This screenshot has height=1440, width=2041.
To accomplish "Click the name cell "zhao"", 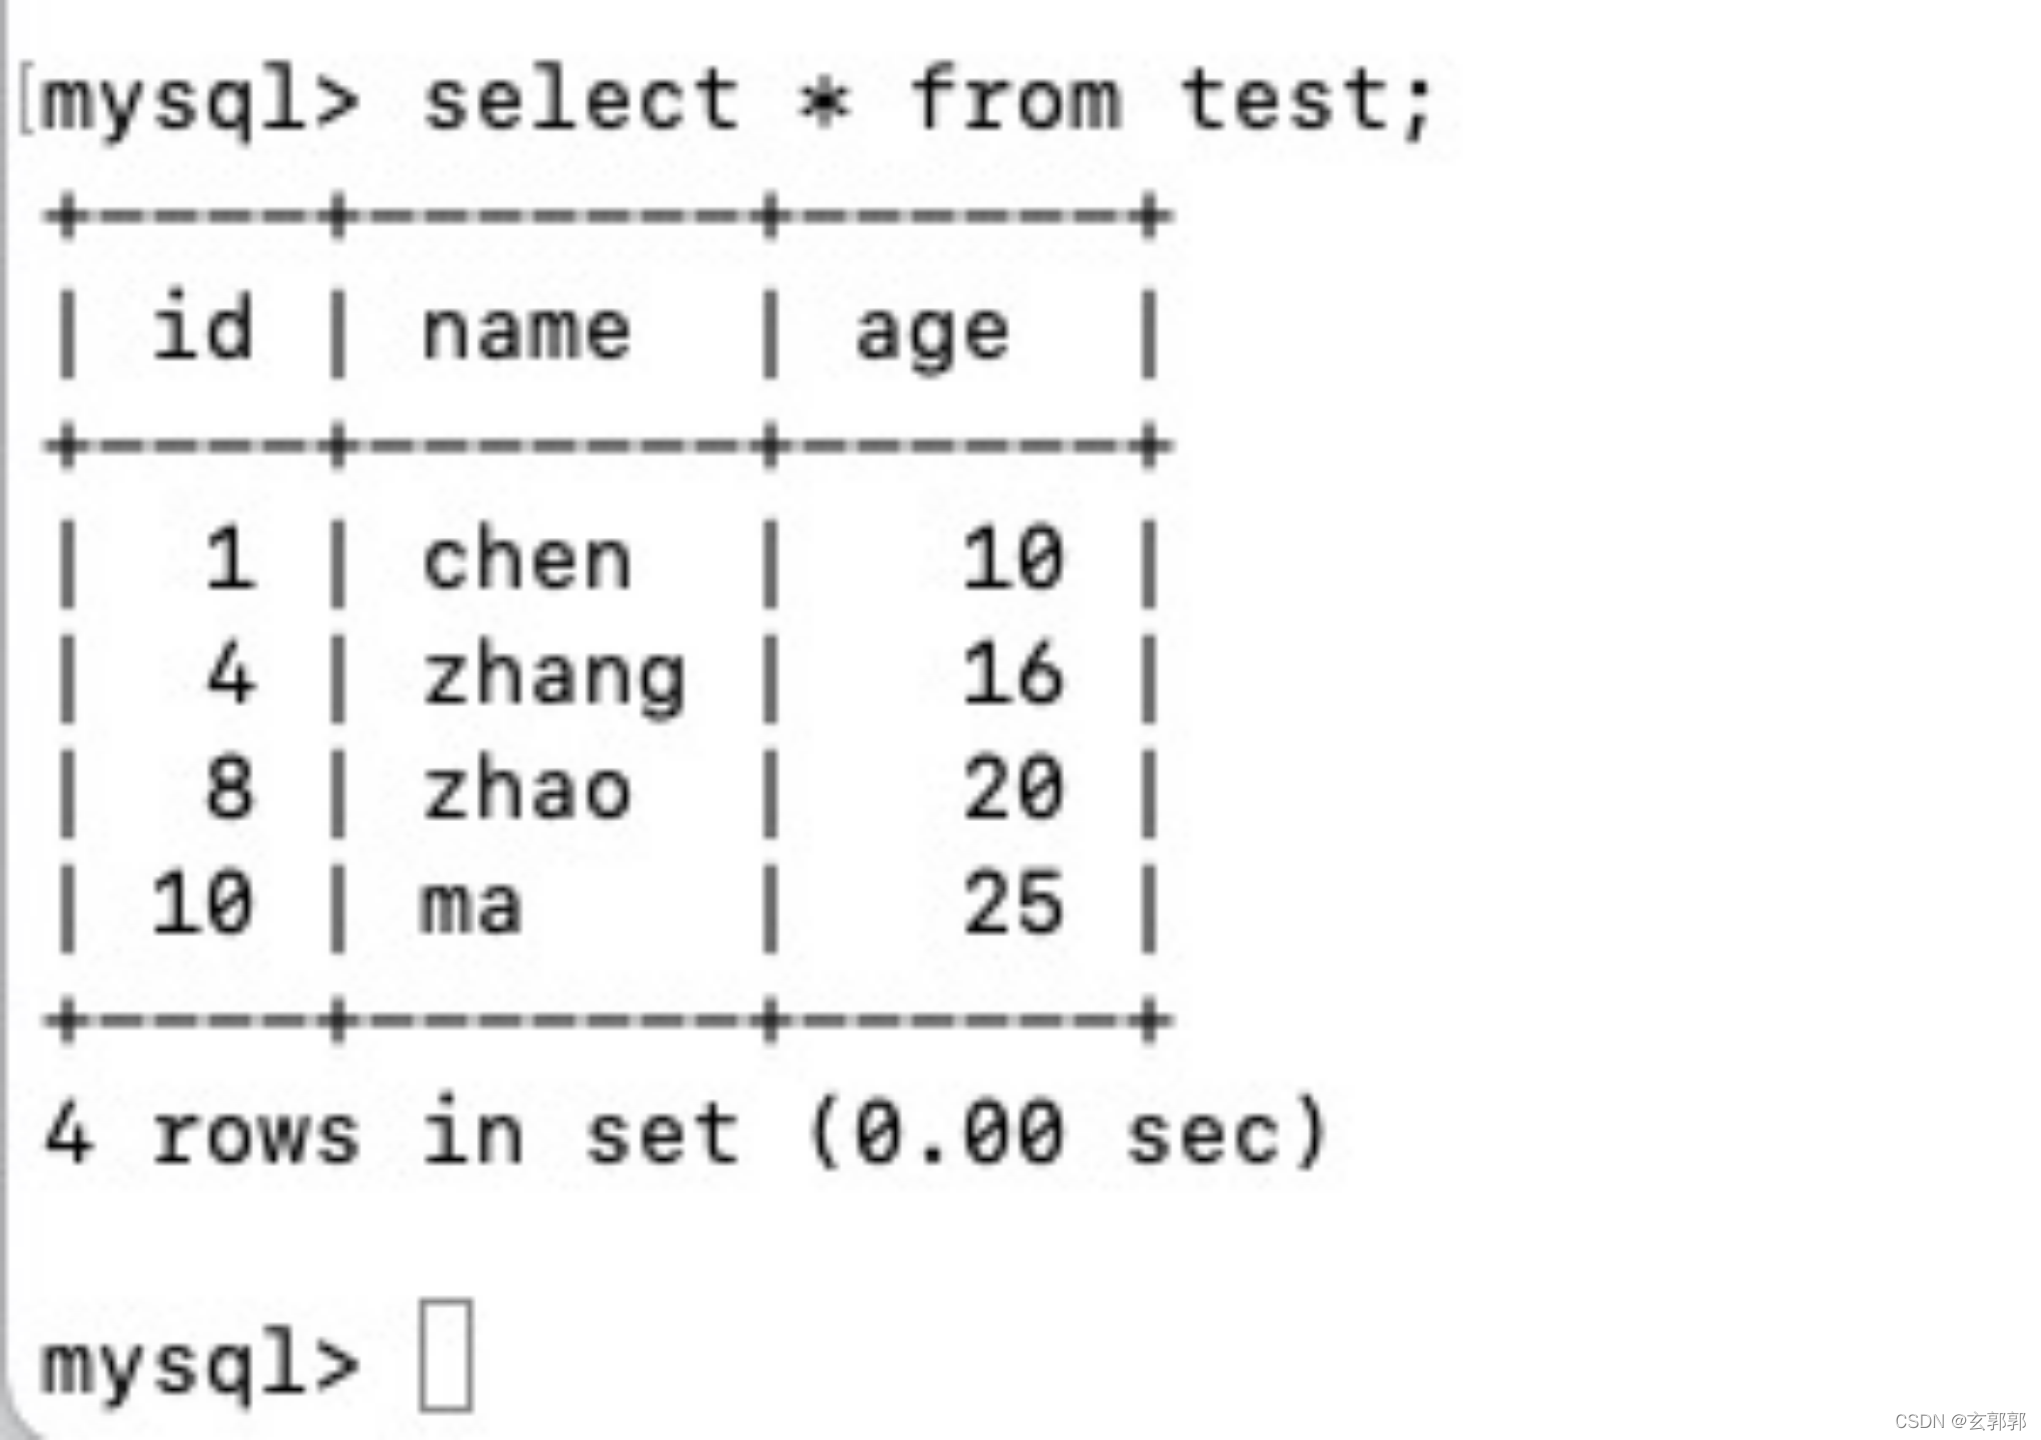I will [x=526, y=790].
